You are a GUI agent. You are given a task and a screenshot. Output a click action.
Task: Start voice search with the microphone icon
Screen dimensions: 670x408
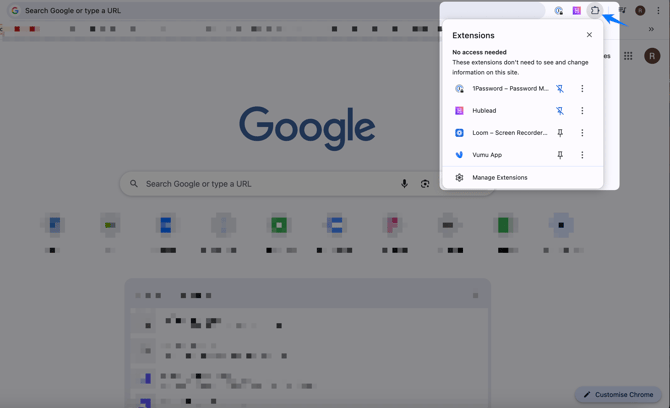(x=404, y=184)
